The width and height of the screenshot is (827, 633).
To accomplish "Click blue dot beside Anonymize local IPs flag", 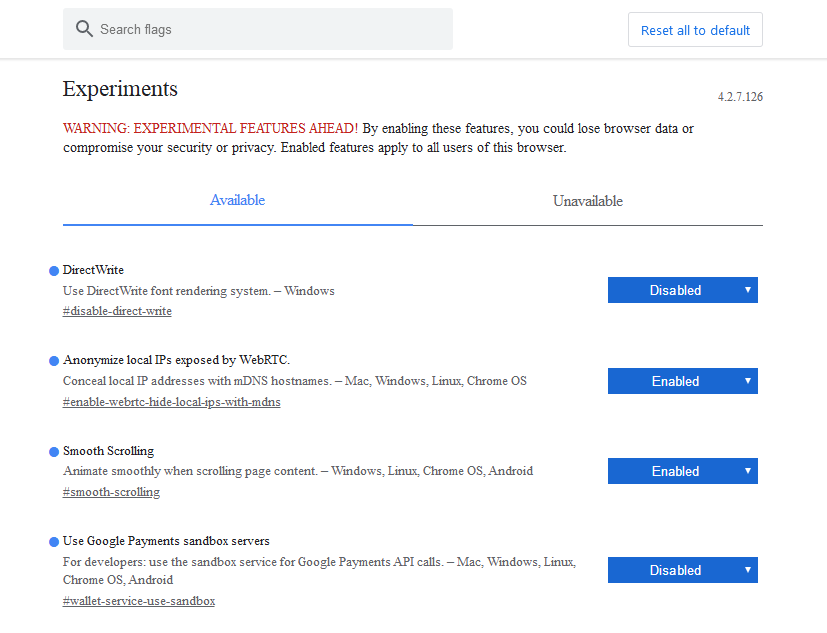I will click(x=54, y=361).
